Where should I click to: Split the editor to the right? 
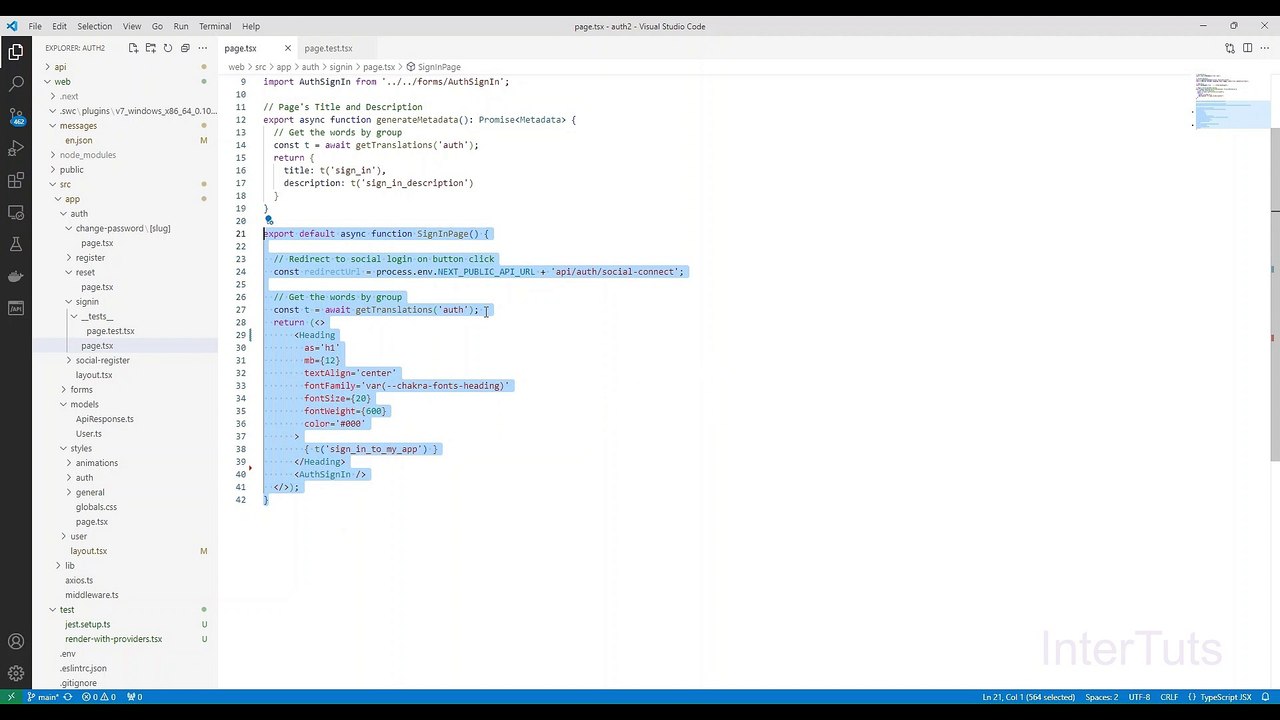click(1248, 48)
